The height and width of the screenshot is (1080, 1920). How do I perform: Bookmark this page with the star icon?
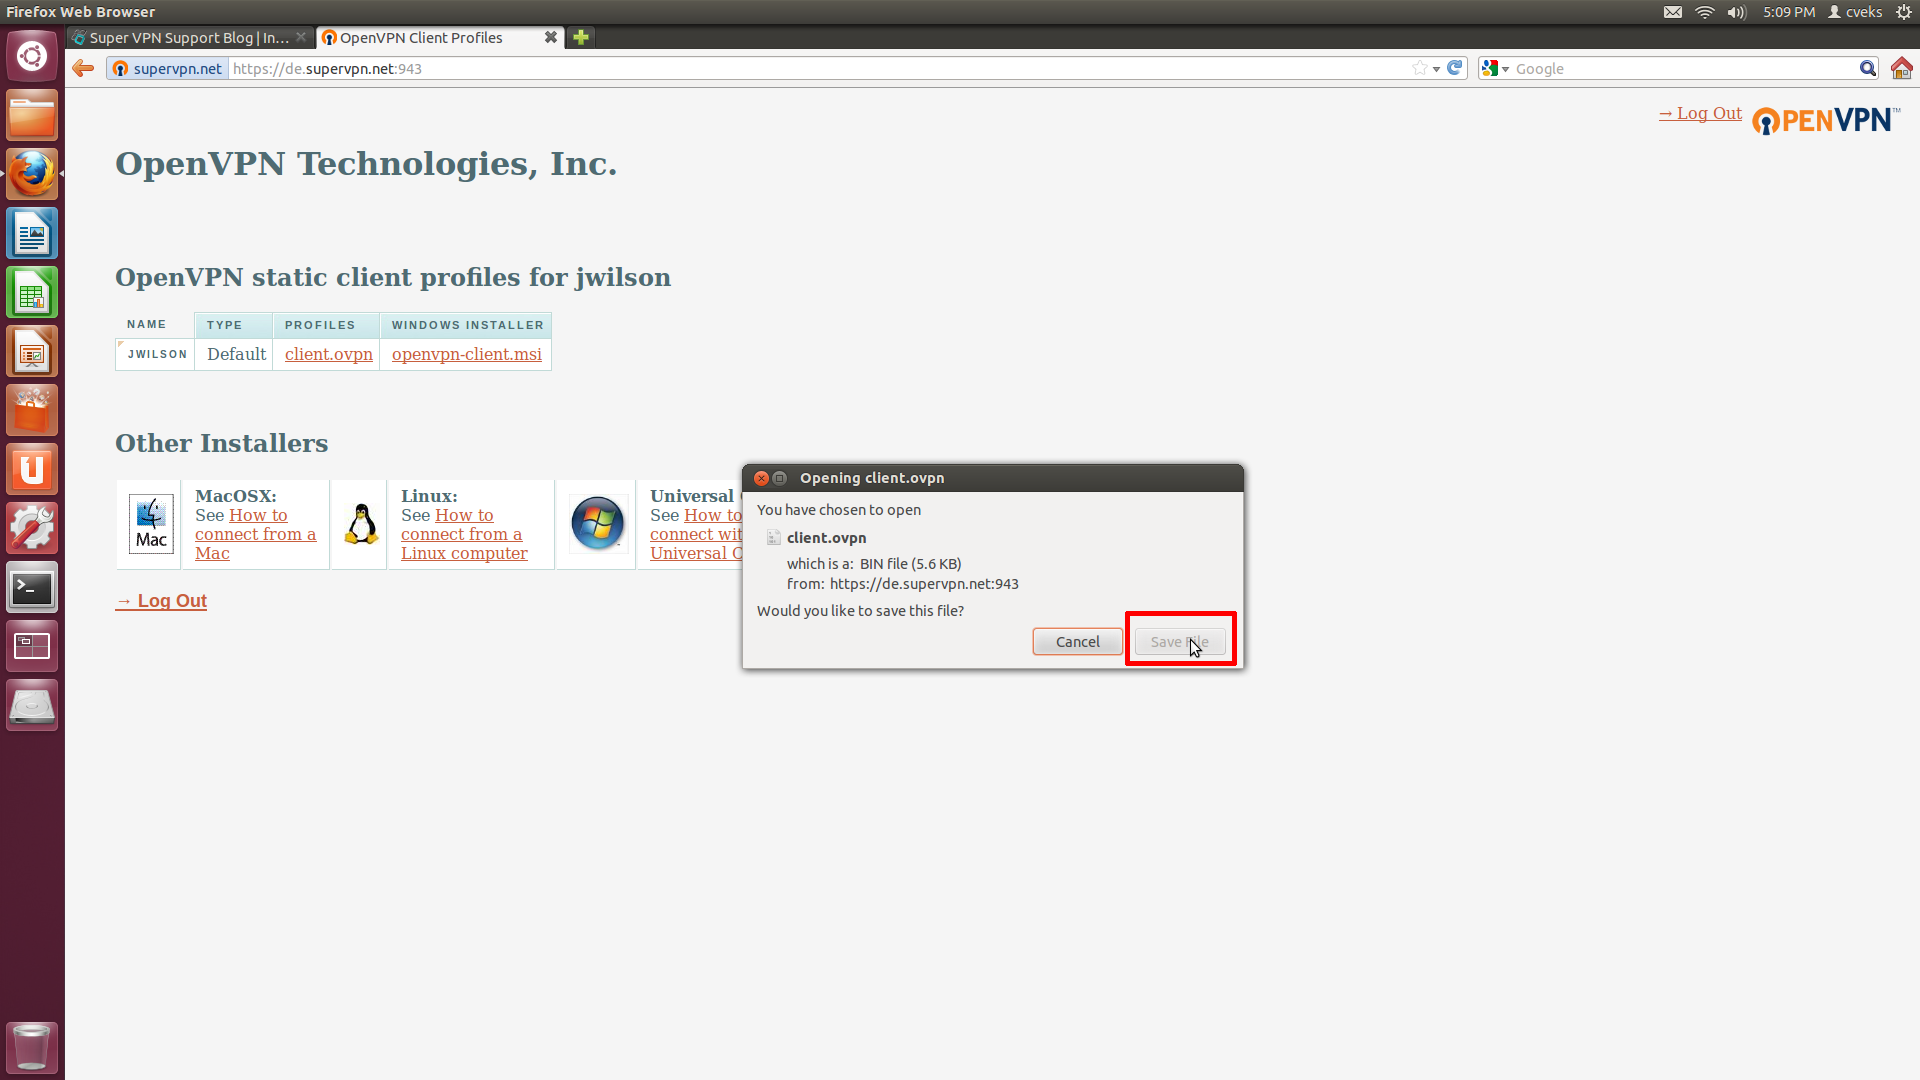pyautogui.click(x=1419, y=68)
